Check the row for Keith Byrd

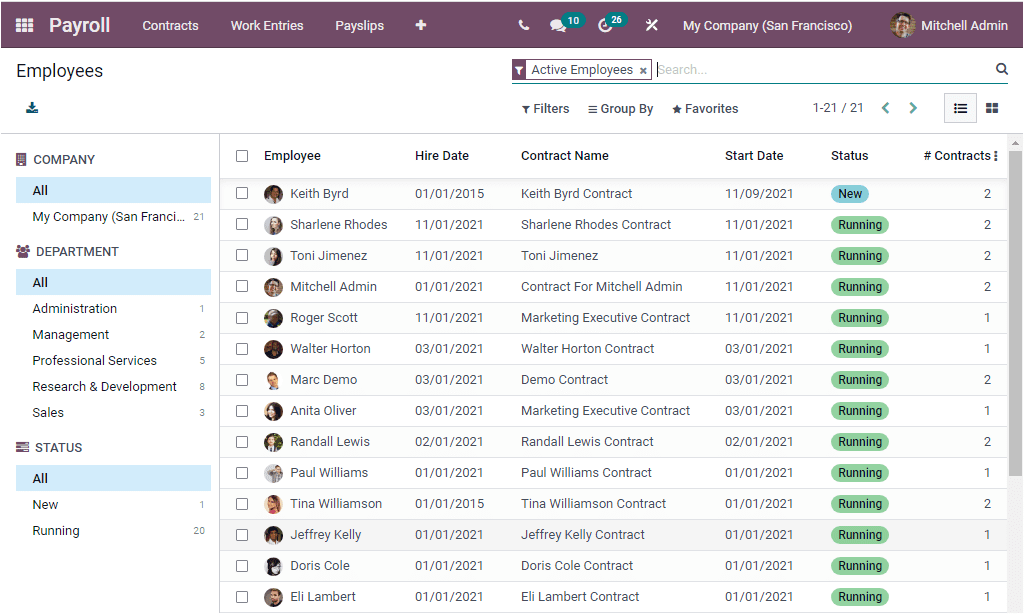tap(241, 193)
